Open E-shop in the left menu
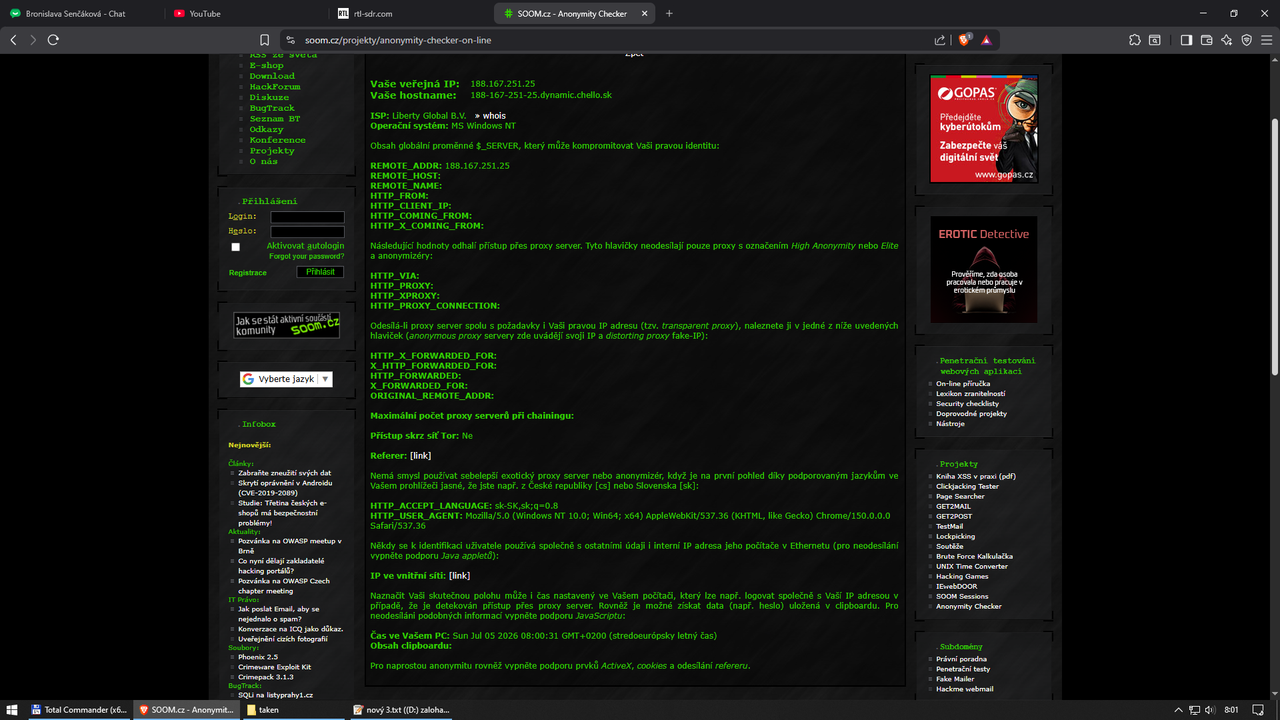This screenshot has width=1280, height=720. (266, 65)
